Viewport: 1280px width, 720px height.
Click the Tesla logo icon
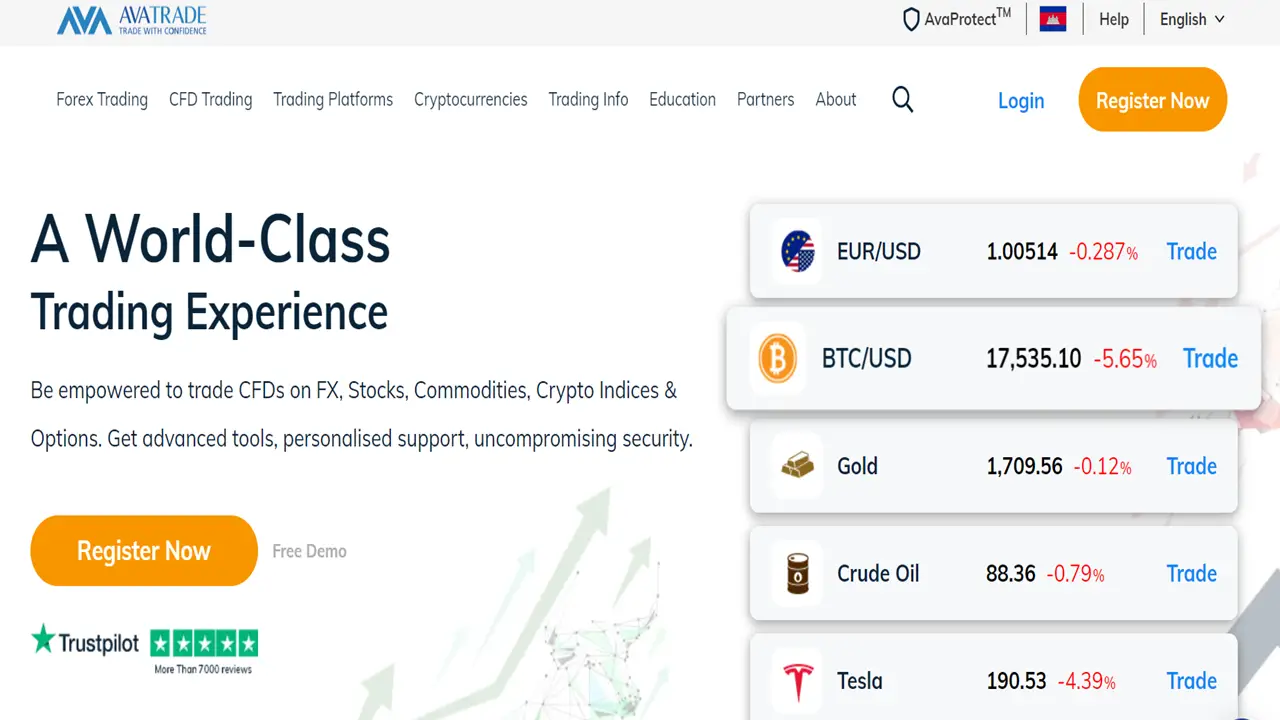pyautogui.click(x=797, y=681)
